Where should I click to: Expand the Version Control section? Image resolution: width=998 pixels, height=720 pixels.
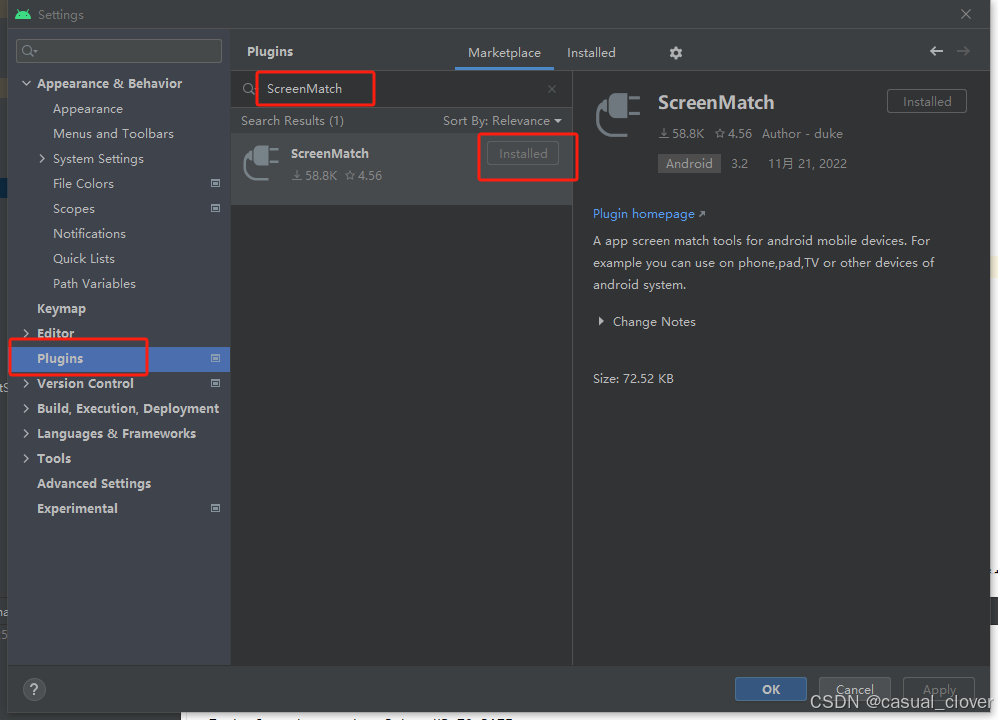click(26, 383)
